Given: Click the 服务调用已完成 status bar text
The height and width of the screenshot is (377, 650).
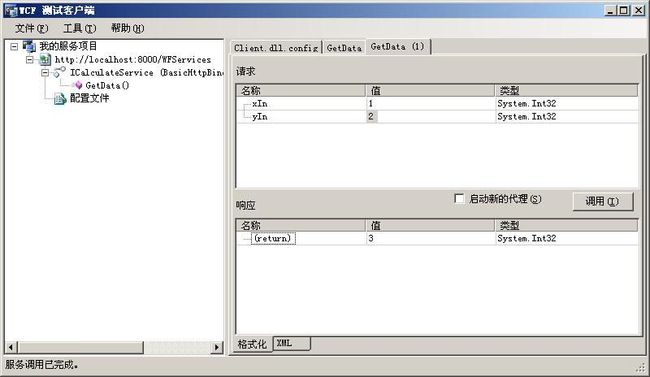Looking at the screenshot, I should point(41,365).
